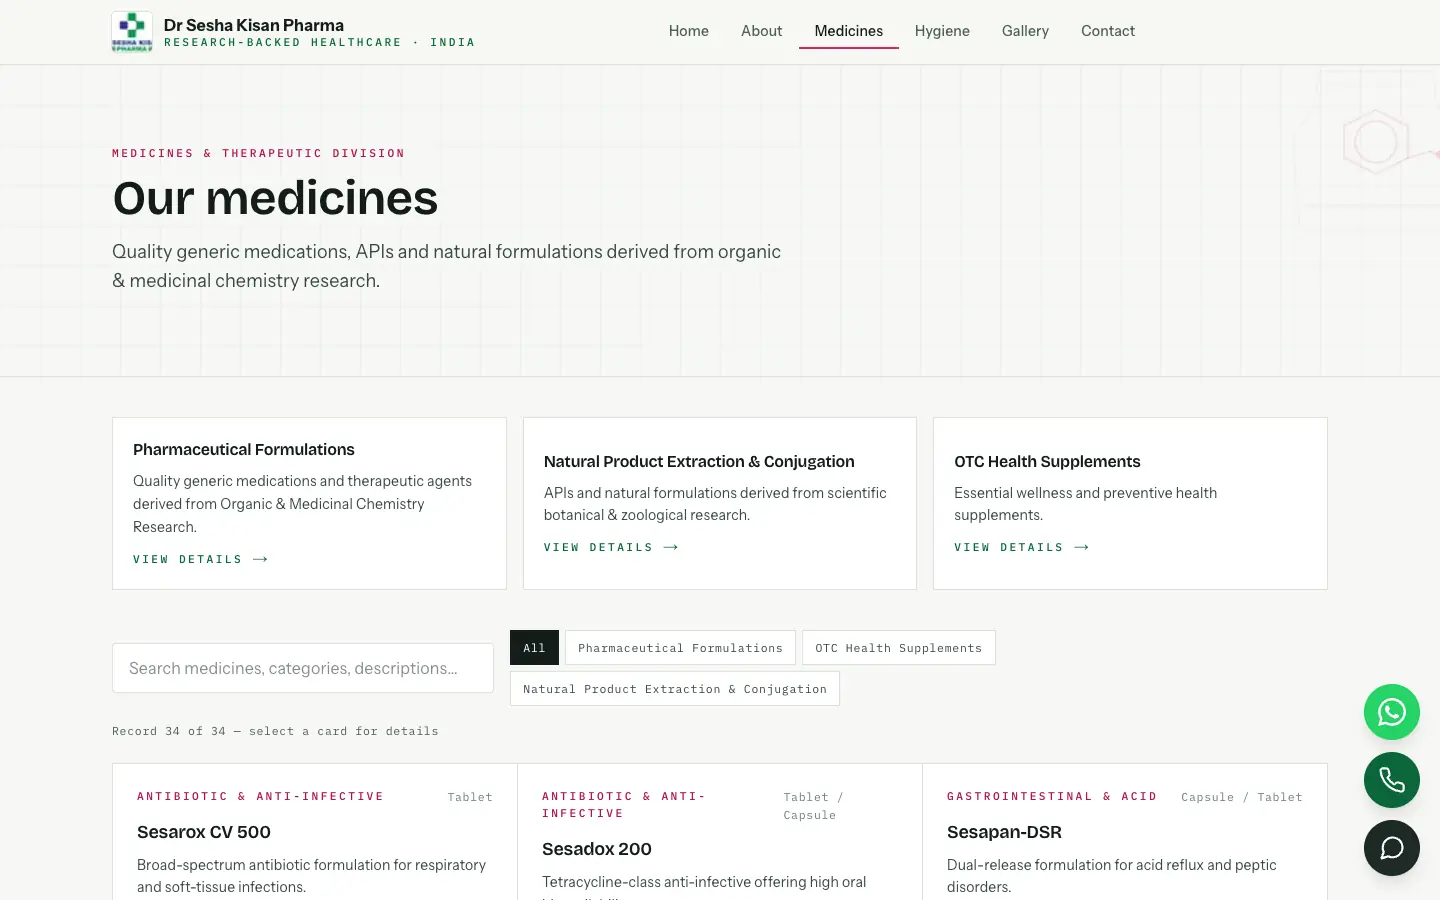The width and height of the screenshot is (1440, 900).
Task: Filter by Natural Product Extraction & Conjugation chip
Action: point(675,689)
